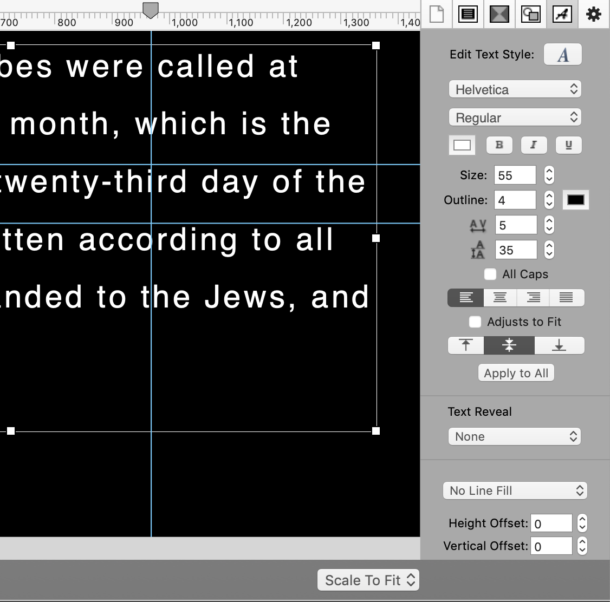The image size is (610, 602).
Task: Click the bottom-left text box handle
Action: coord(11,431)
